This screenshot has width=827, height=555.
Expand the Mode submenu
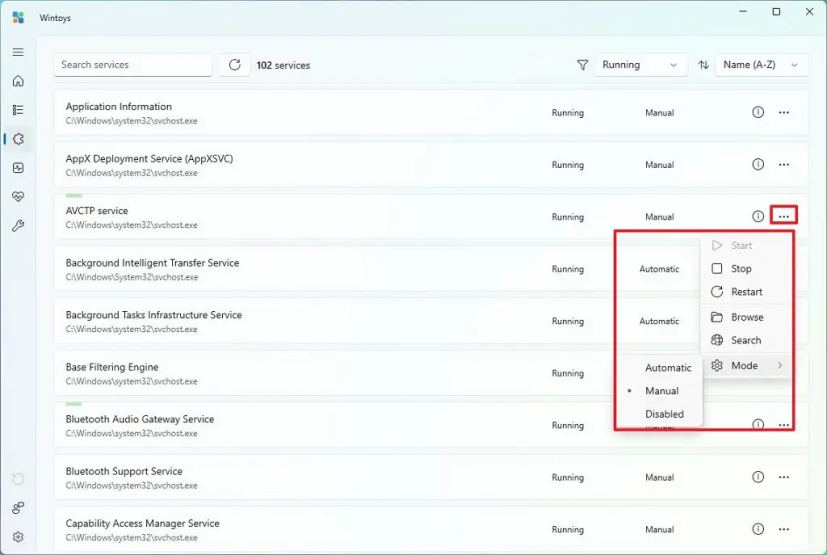click(x=746, y=366)
